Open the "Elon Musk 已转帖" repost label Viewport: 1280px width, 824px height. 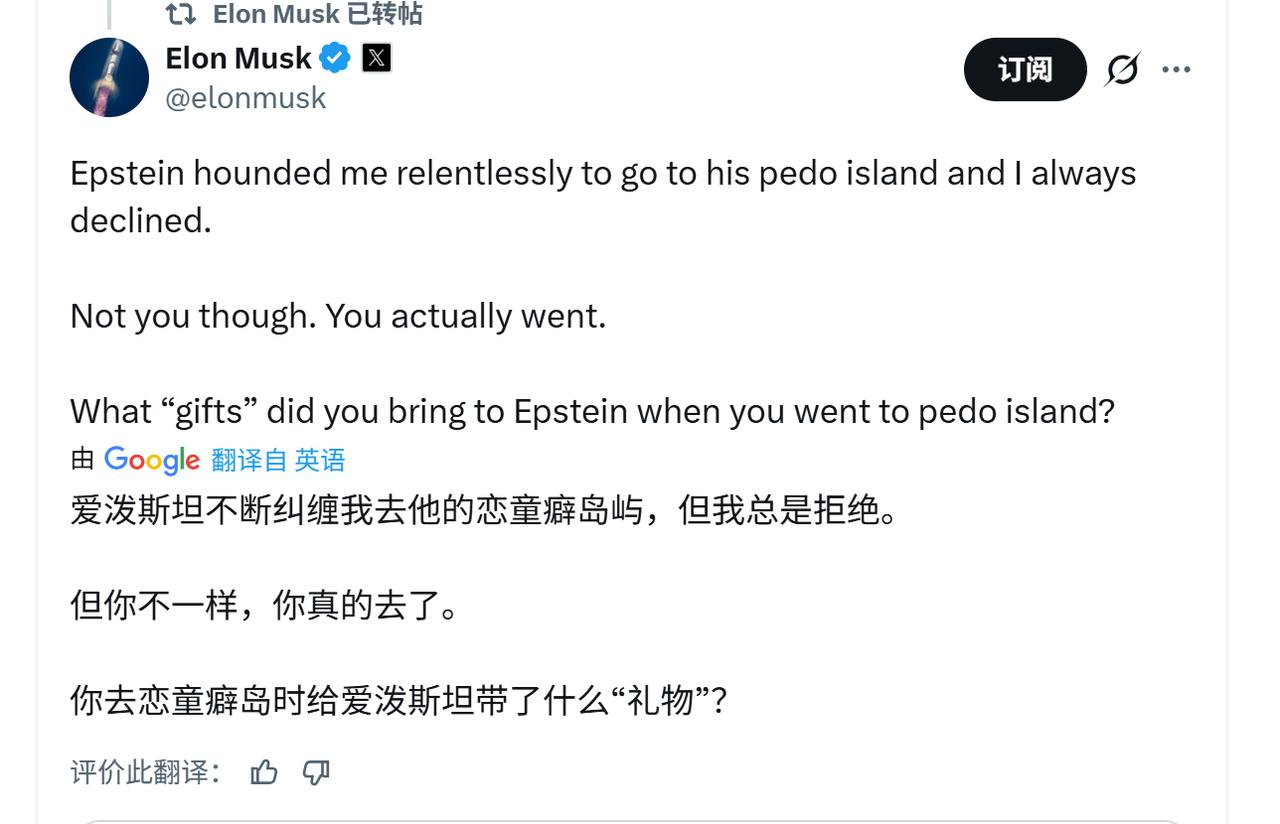(x=317, y=14)
